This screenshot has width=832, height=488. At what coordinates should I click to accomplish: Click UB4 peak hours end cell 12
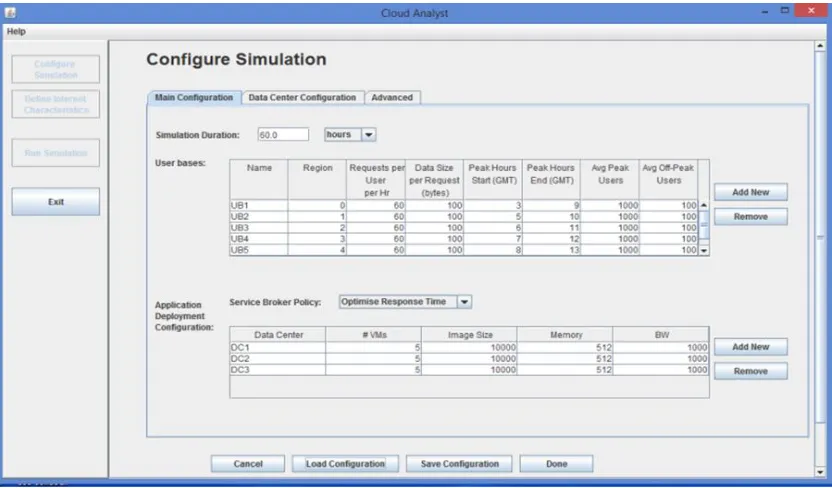551,239
